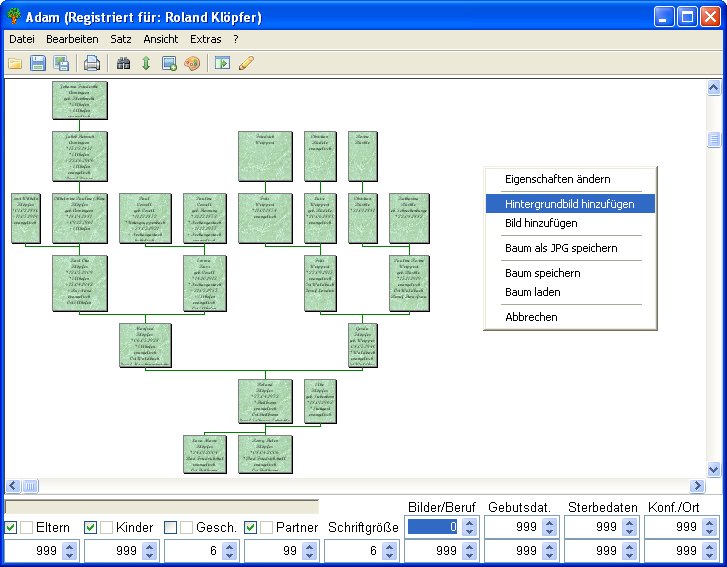Uncheck the ticked Partner checkbox
The width and height of the screenshot is (727, 567).
point(250,527)
